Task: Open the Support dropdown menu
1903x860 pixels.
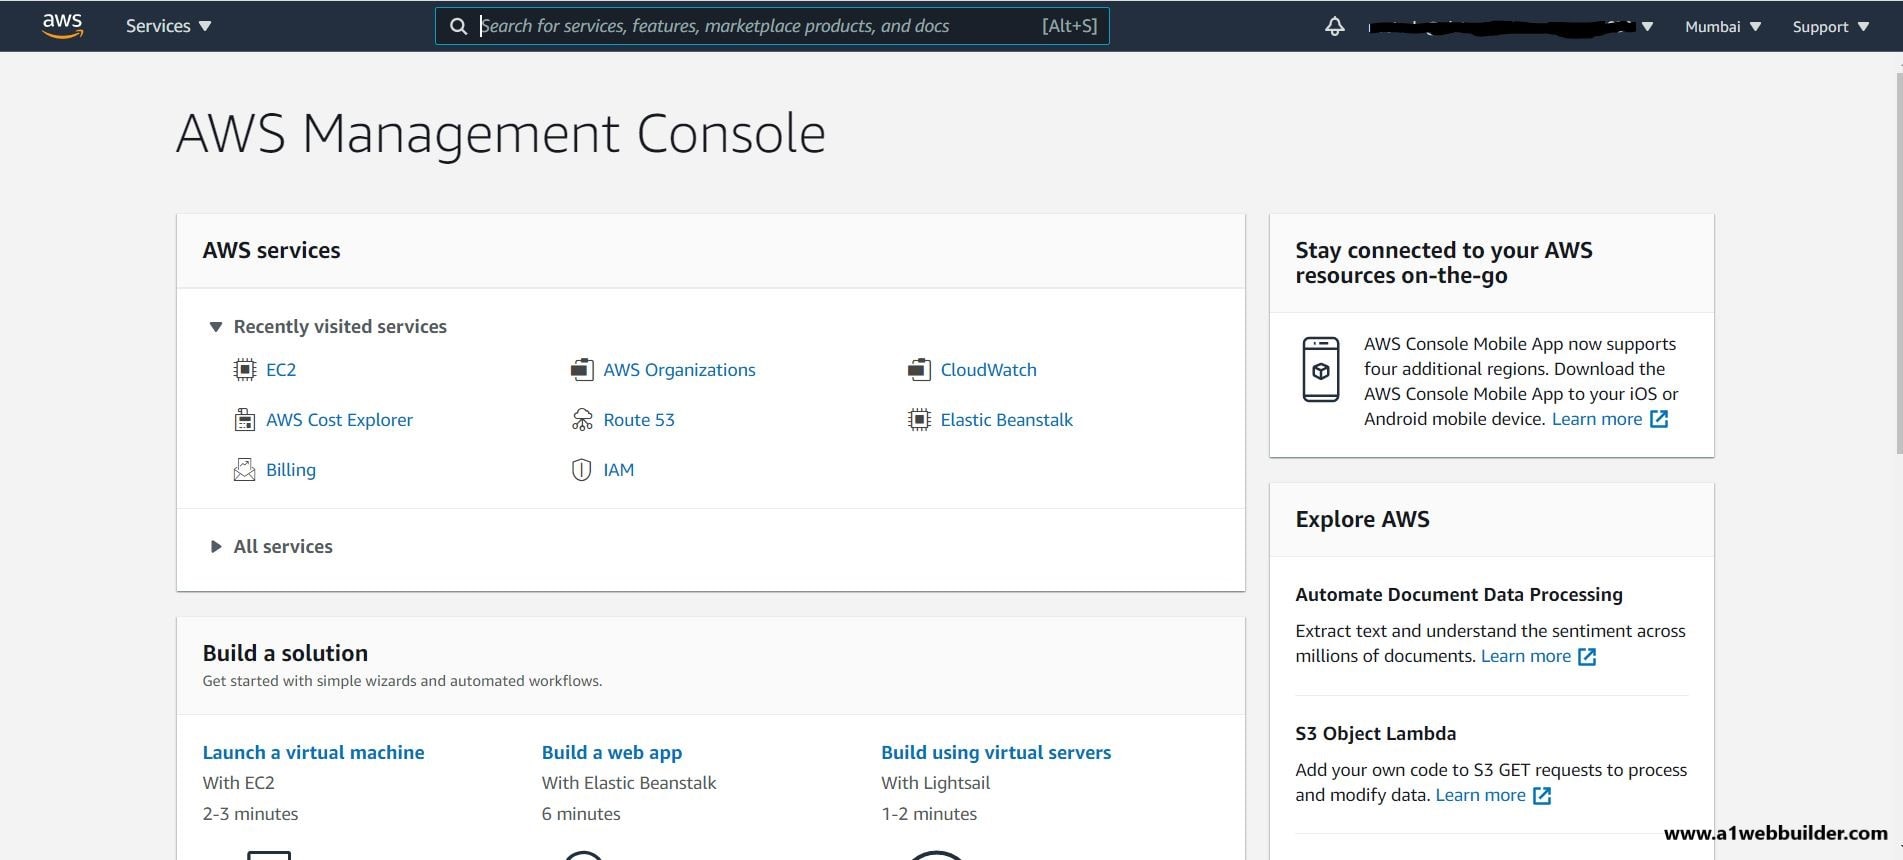Action: click(1830, 27)
